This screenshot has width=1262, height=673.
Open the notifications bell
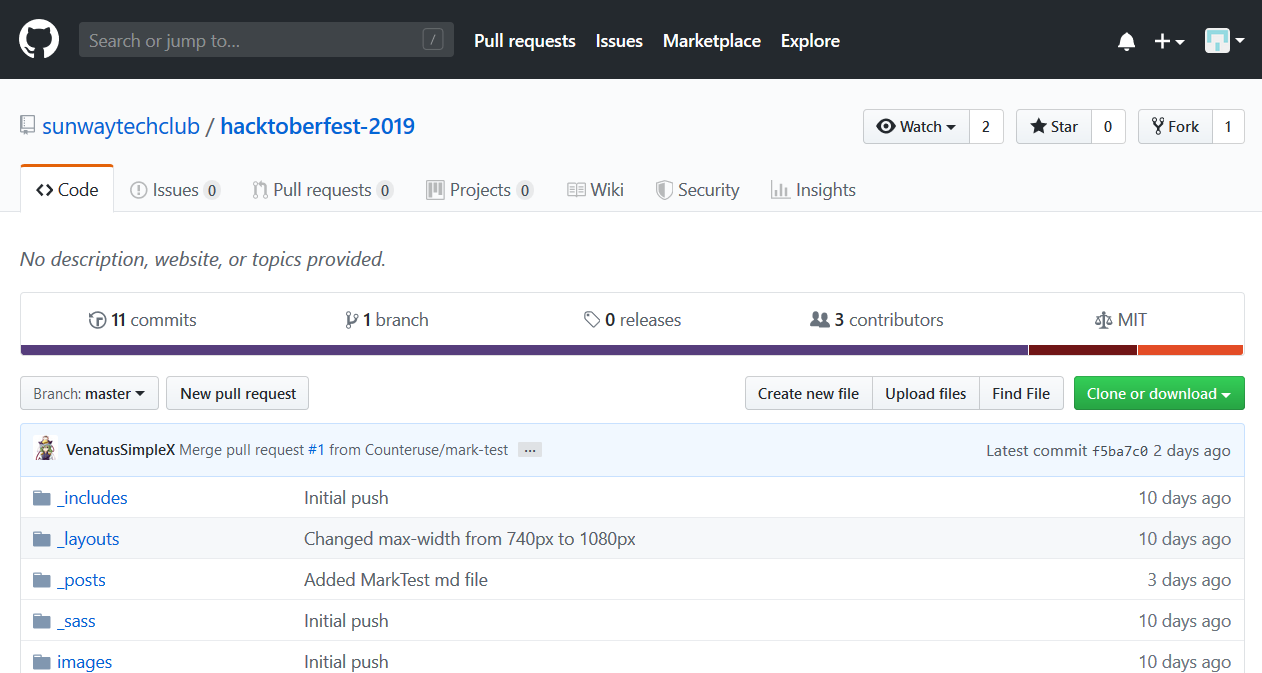pyautogui.click(x=1126, y=41)
